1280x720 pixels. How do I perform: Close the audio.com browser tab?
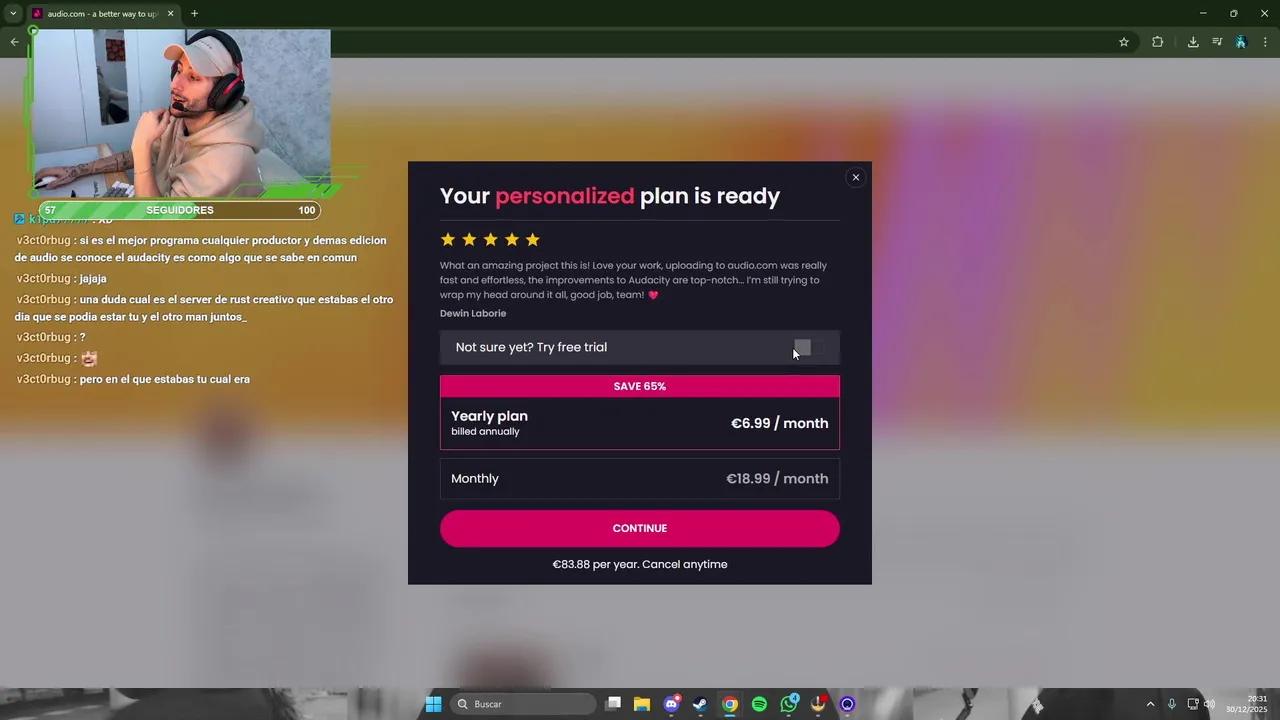[170, 14]
